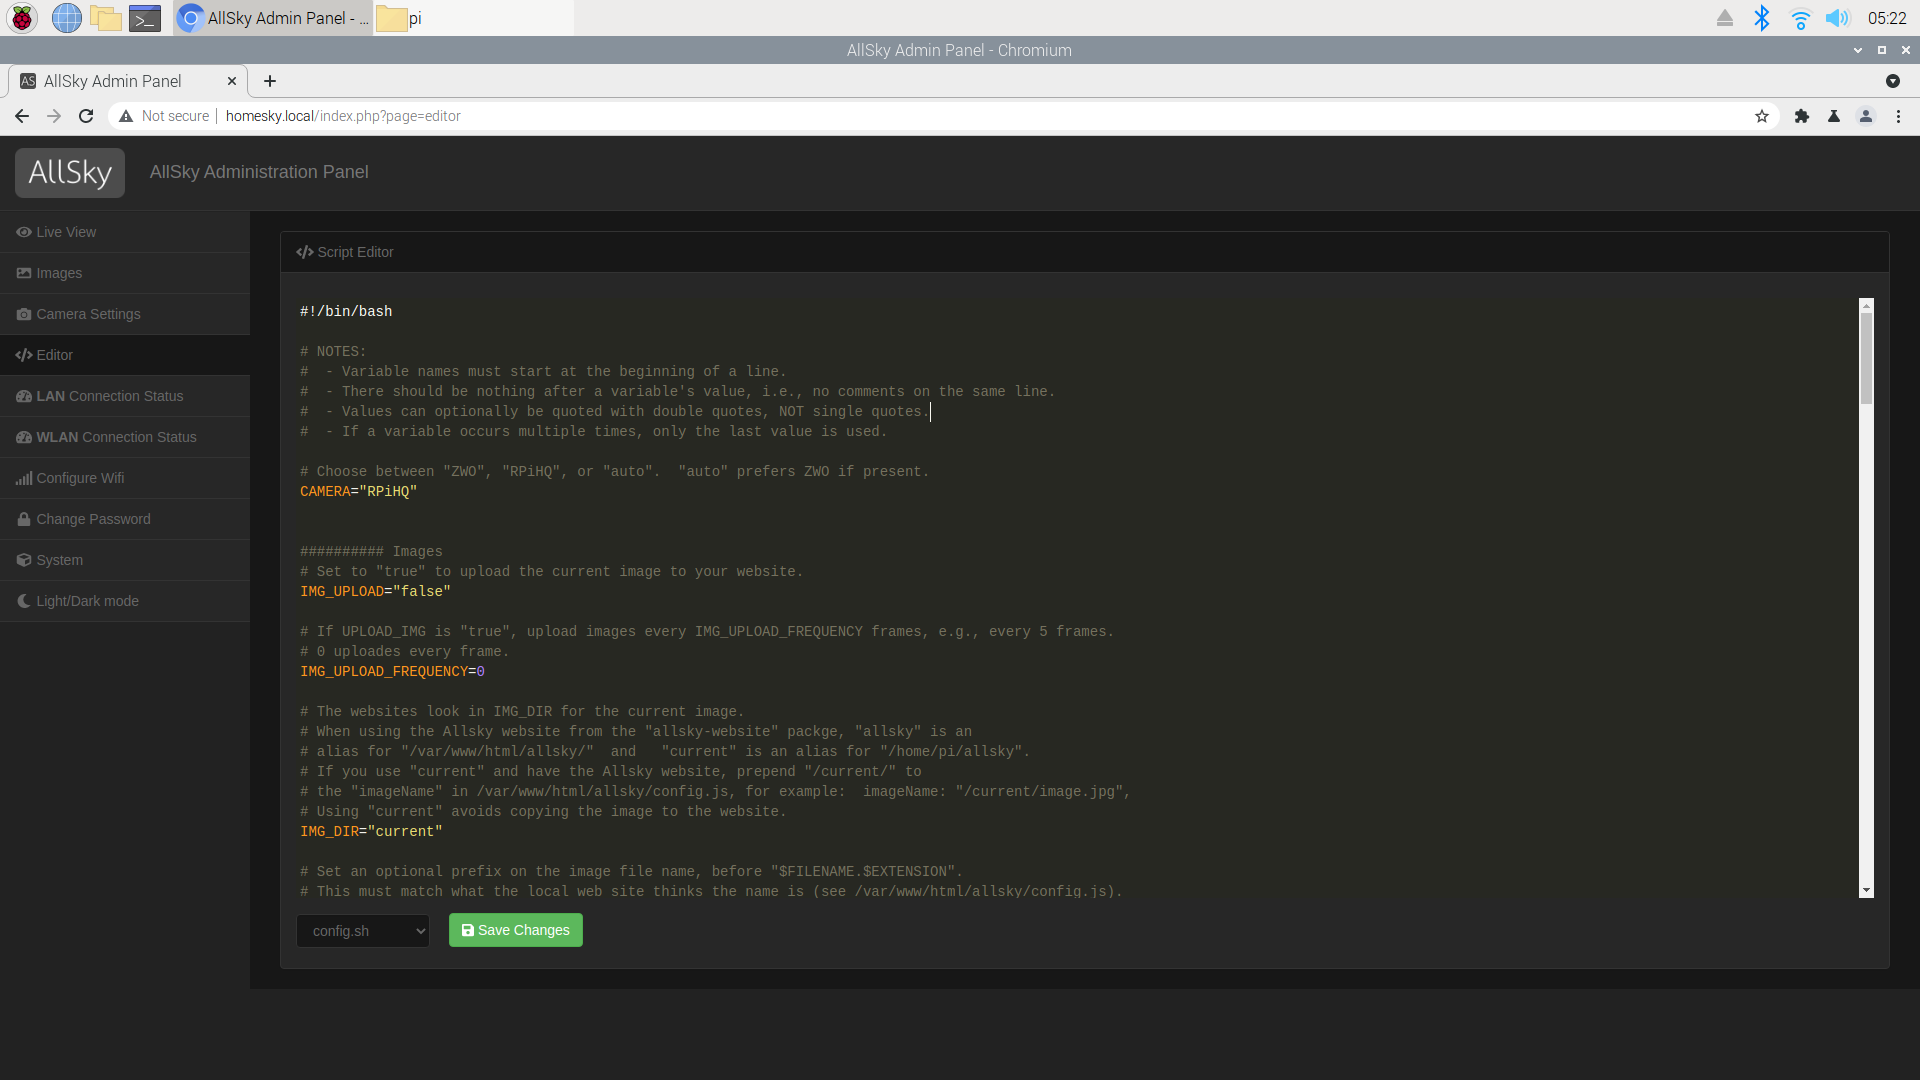Launch the terminal from the taskbar
Screen dimensions: 1920x1080
click(145, 18)
